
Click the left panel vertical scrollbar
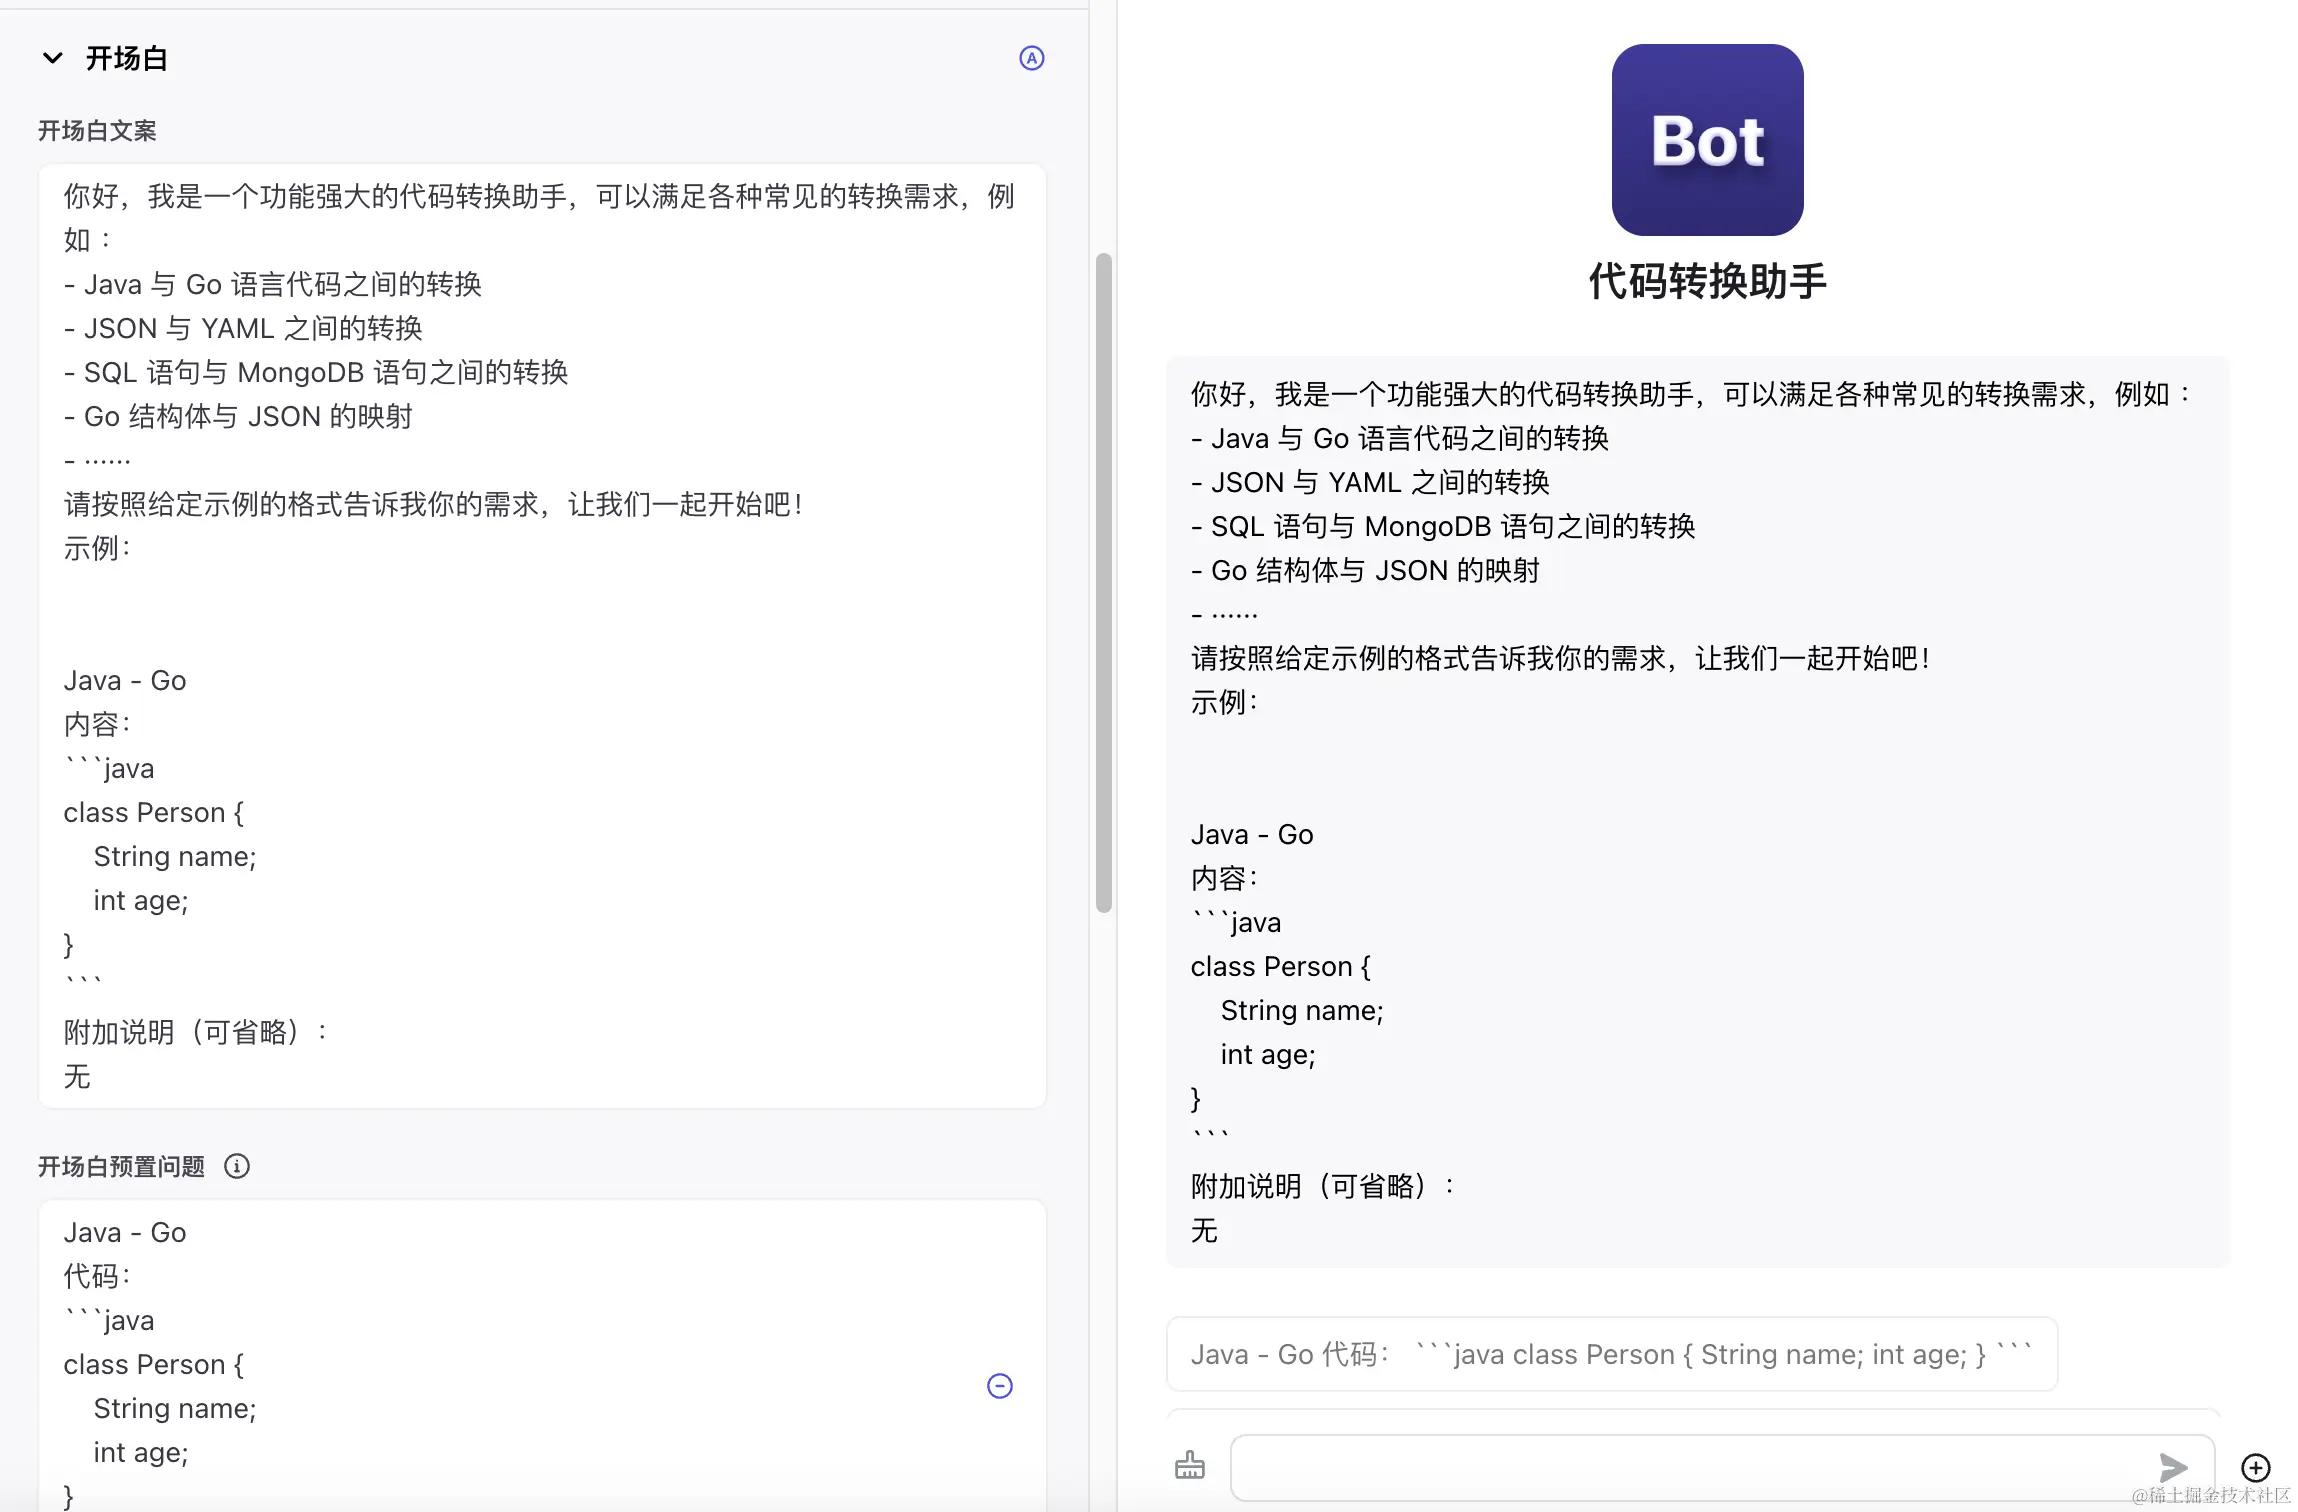pyautogui.click(x=1103, y=580)
